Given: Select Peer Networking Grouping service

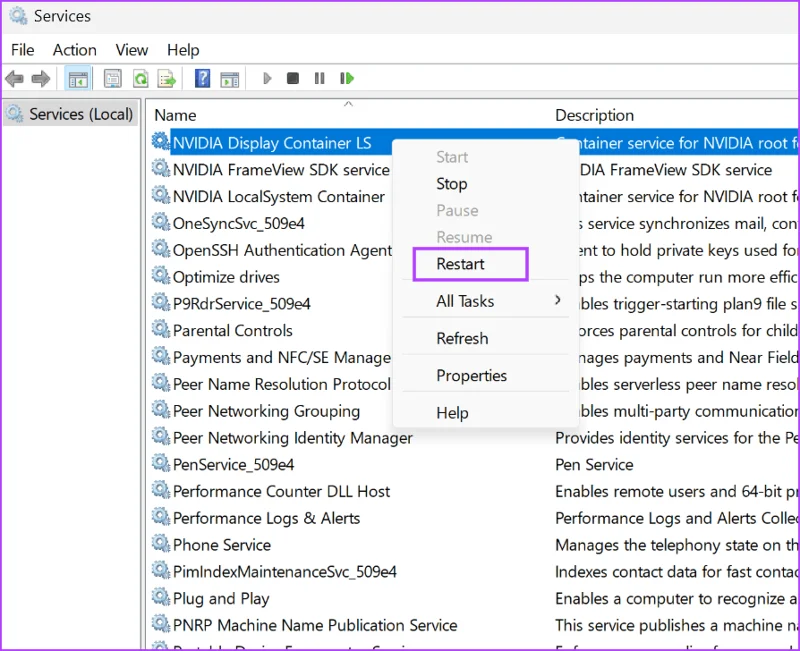Looking at the screenshot, I should (x=266, y=411).
